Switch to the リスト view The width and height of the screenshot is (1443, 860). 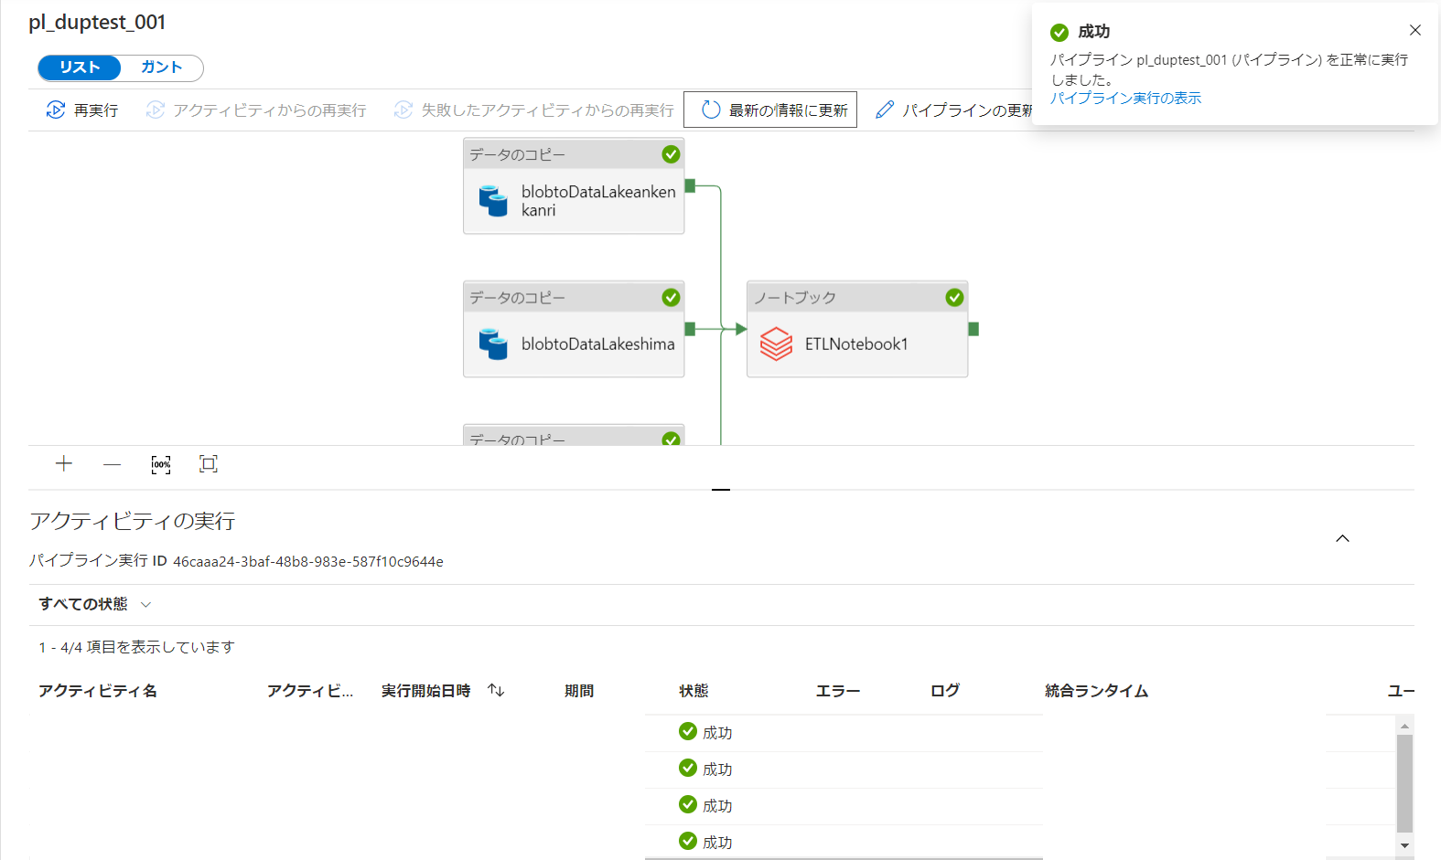pyautogui.click(x=80, y=67)
